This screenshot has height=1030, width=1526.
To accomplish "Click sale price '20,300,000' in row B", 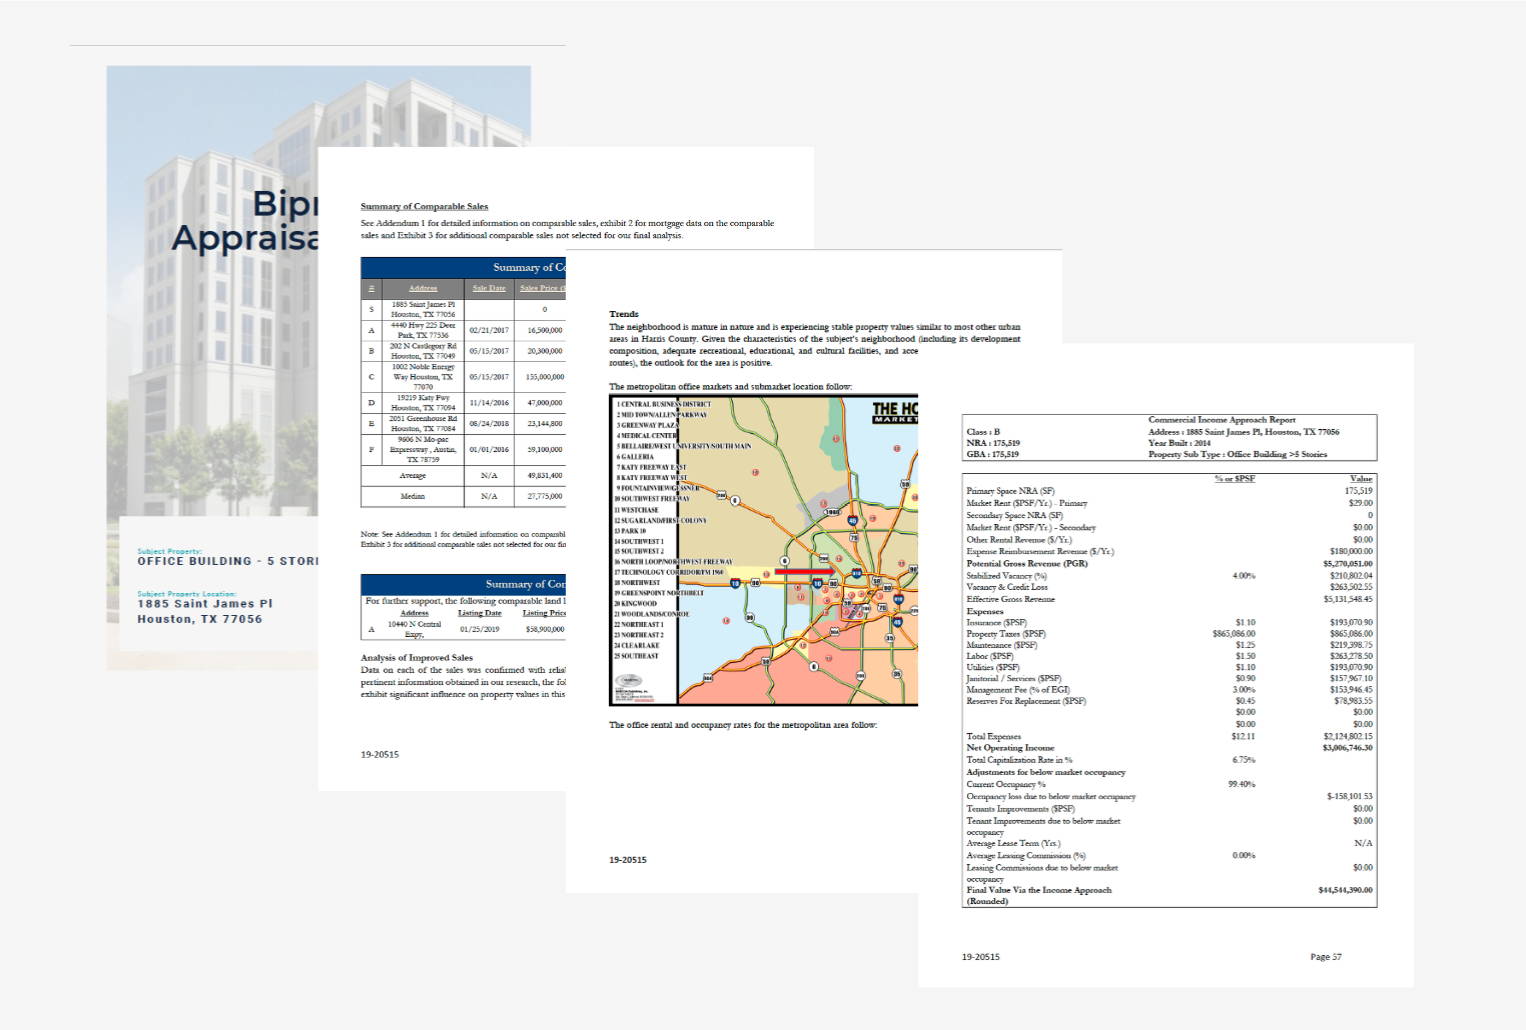I will [x=545, y=351].
